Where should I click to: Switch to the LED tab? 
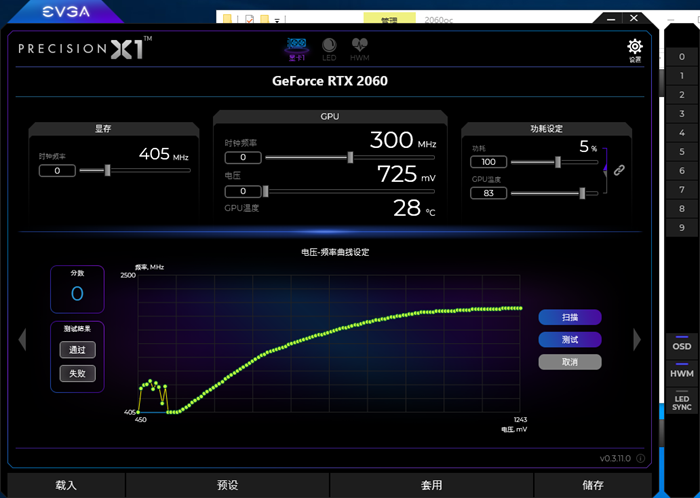(329, 49)
